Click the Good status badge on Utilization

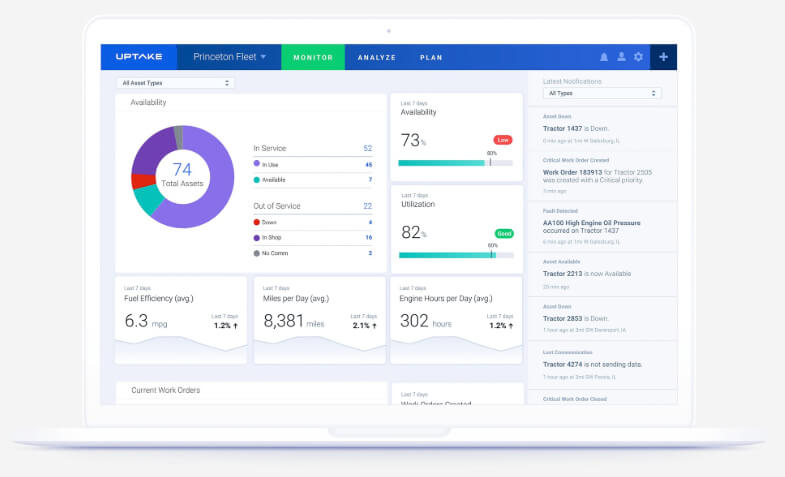(x=504, y=234)
